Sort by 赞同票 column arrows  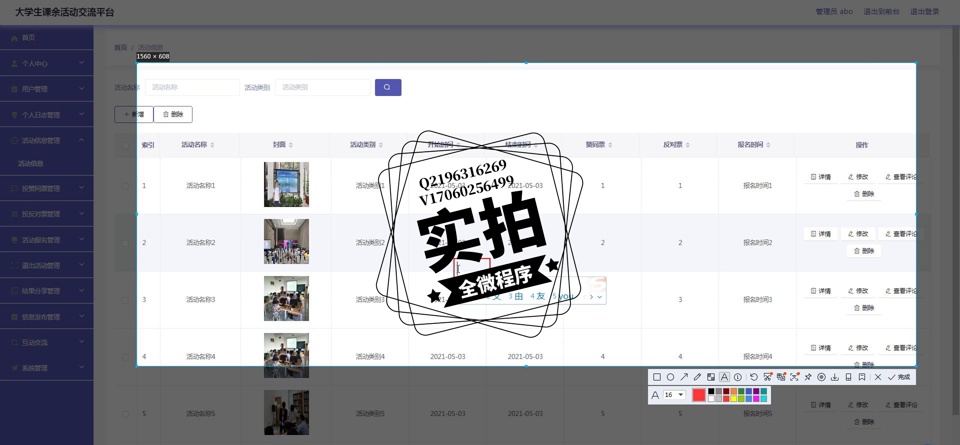pos(610,145)
